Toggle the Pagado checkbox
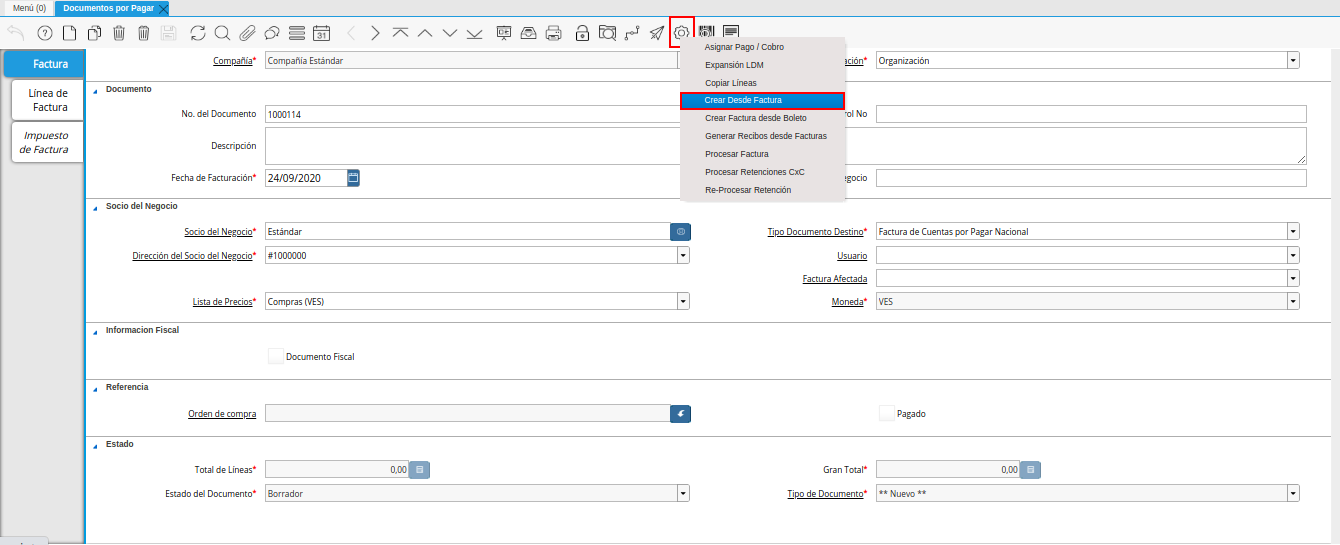Viewport: 1340px width, 545px height. pyautogui.click(x=887, y=413)
